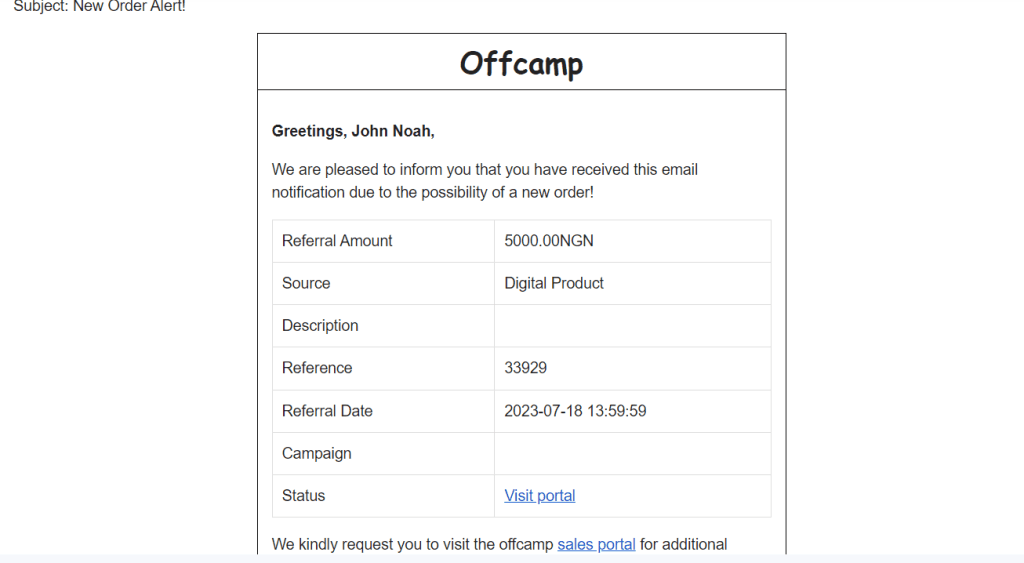Click the reference number 33929
The image size is (1024, 563).
click(x=525, y=368)
